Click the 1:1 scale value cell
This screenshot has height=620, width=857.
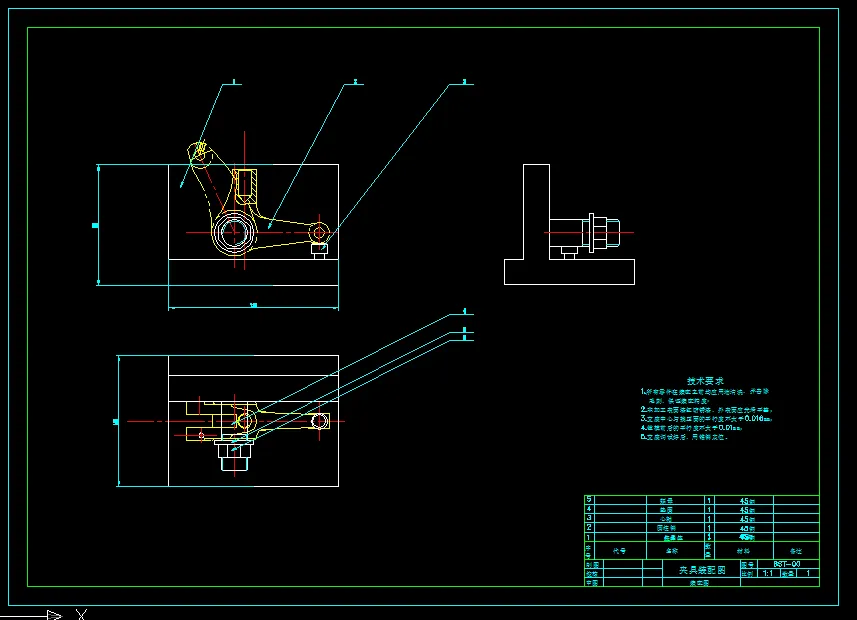767,574
